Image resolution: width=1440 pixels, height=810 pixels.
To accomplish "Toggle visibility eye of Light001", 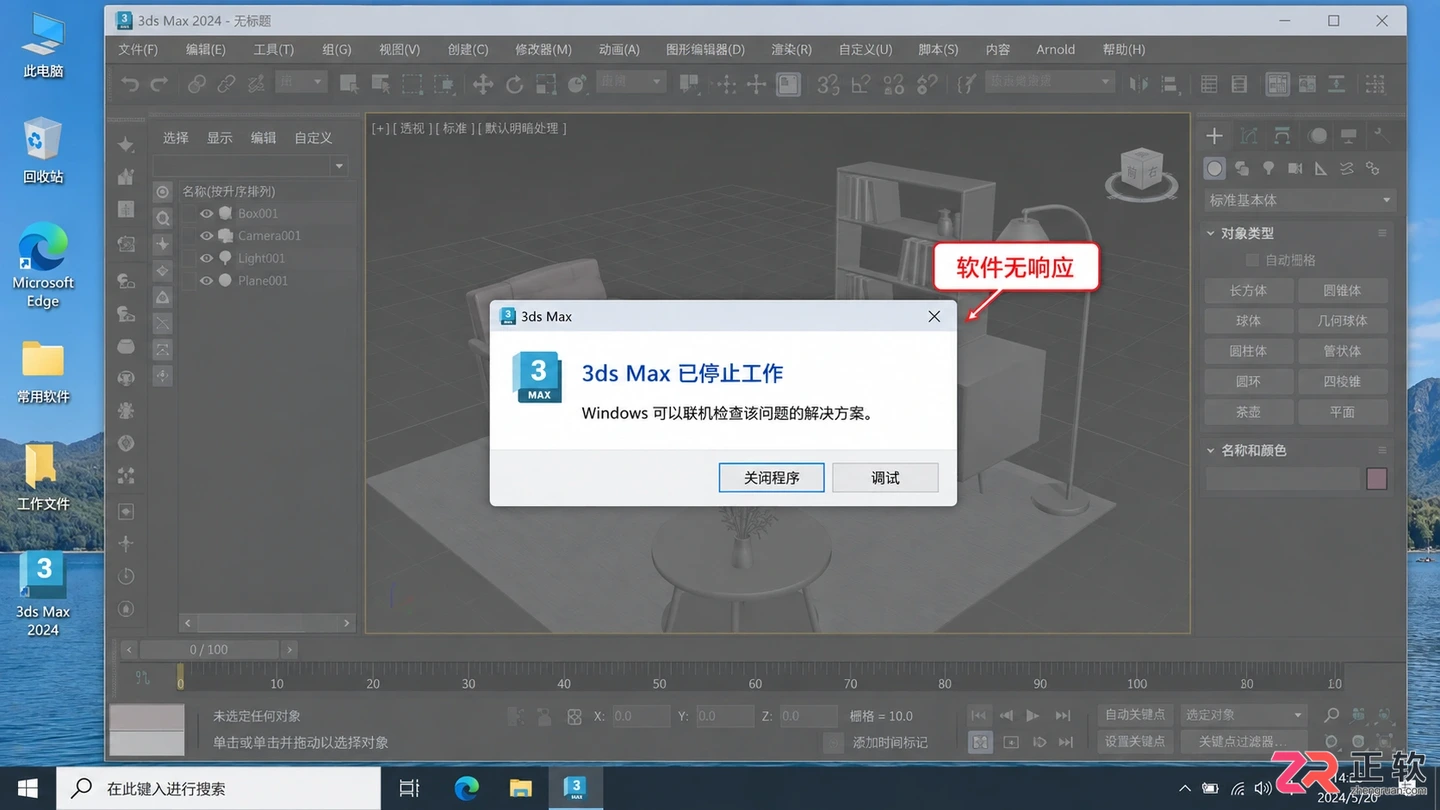I will [x=207, y=258].
